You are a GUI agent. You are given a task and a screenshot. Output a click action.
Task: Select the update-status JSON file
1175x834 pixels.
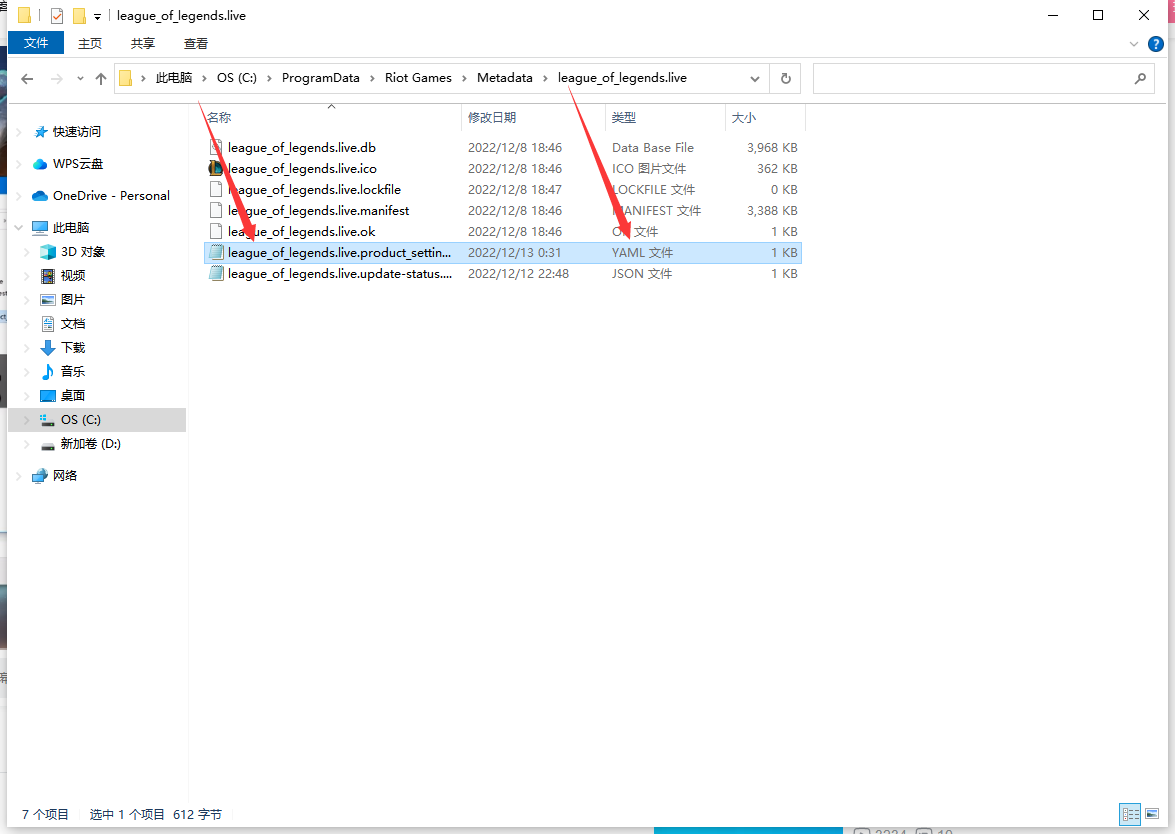[x=339, y=274]
